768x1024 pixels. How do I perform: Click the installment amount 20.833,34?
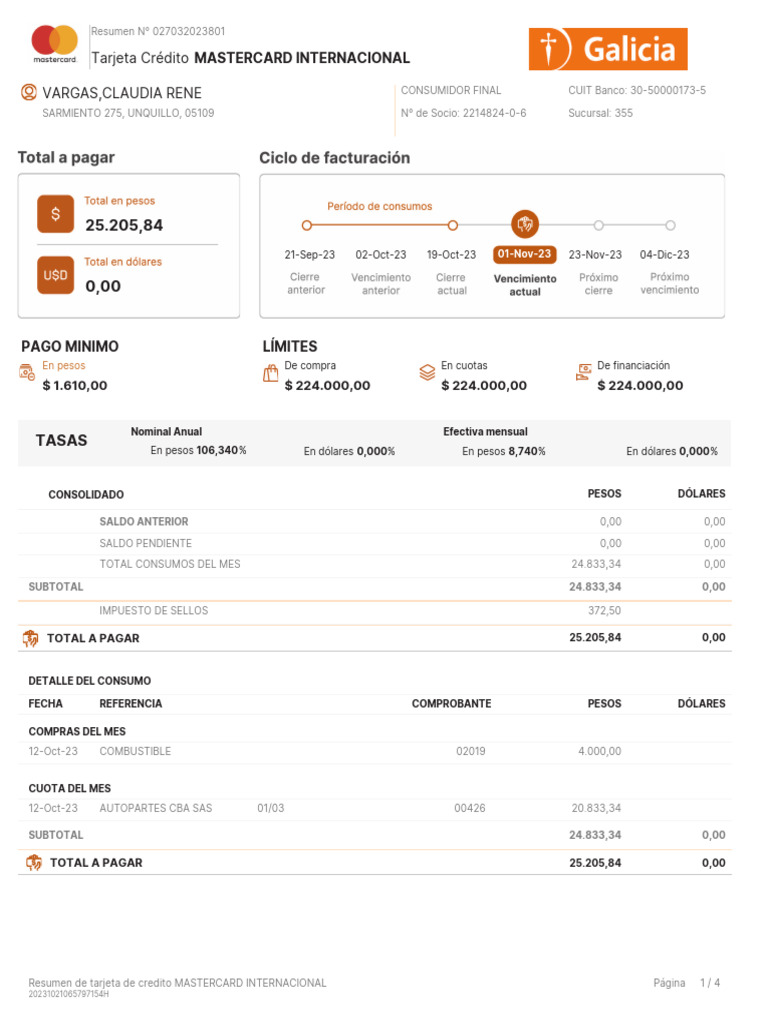(596, 808)
